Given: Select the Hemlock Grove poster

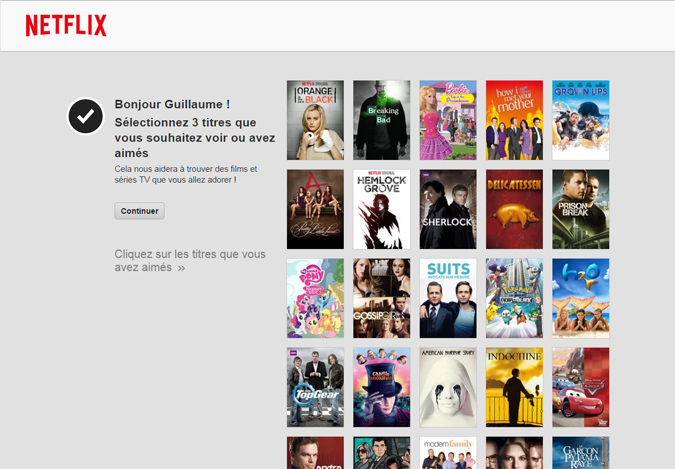Looking at the screenshot, I should [381, 209].
